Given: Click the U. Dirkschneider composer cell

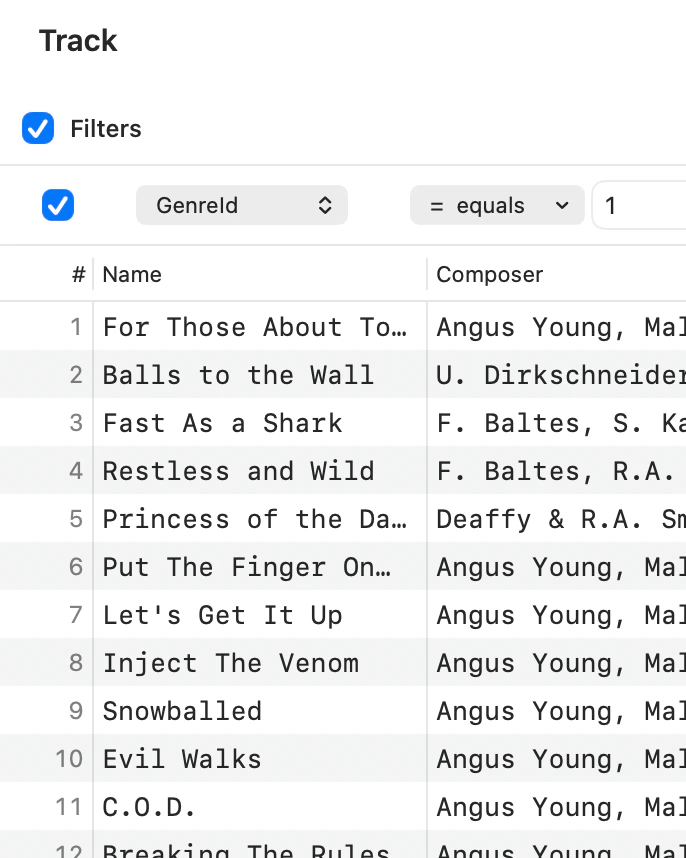Looking at the screenshot, I should (x=556, y=375).
